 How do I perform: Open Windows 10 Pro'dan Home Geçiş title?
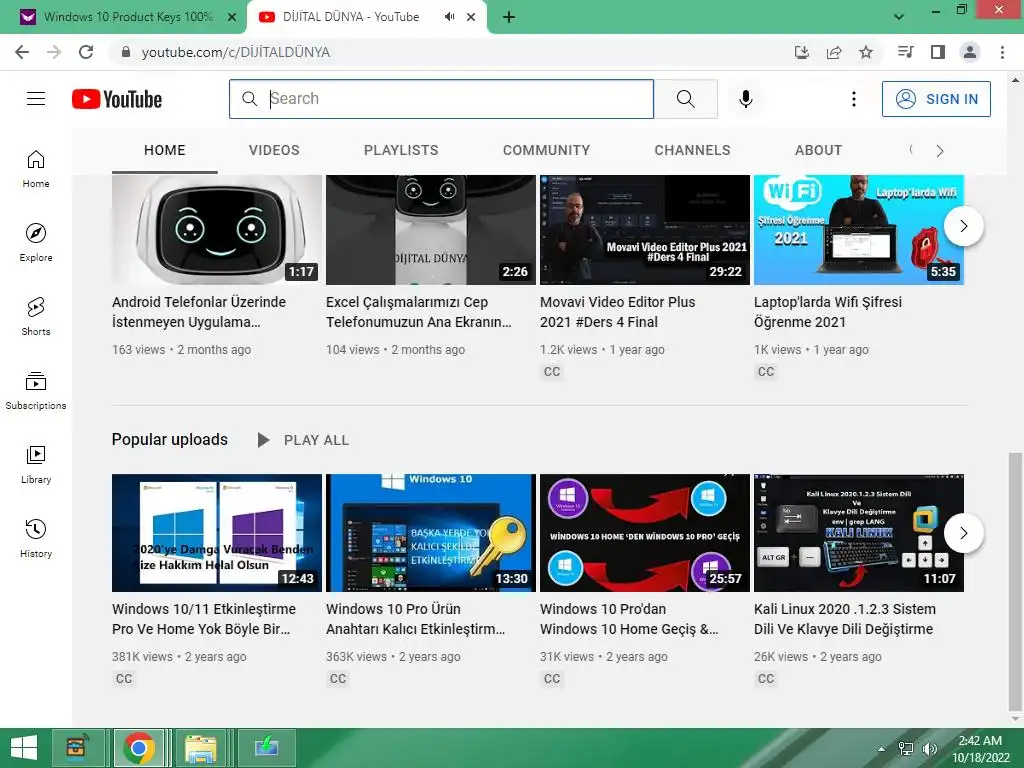pos(629,619)
